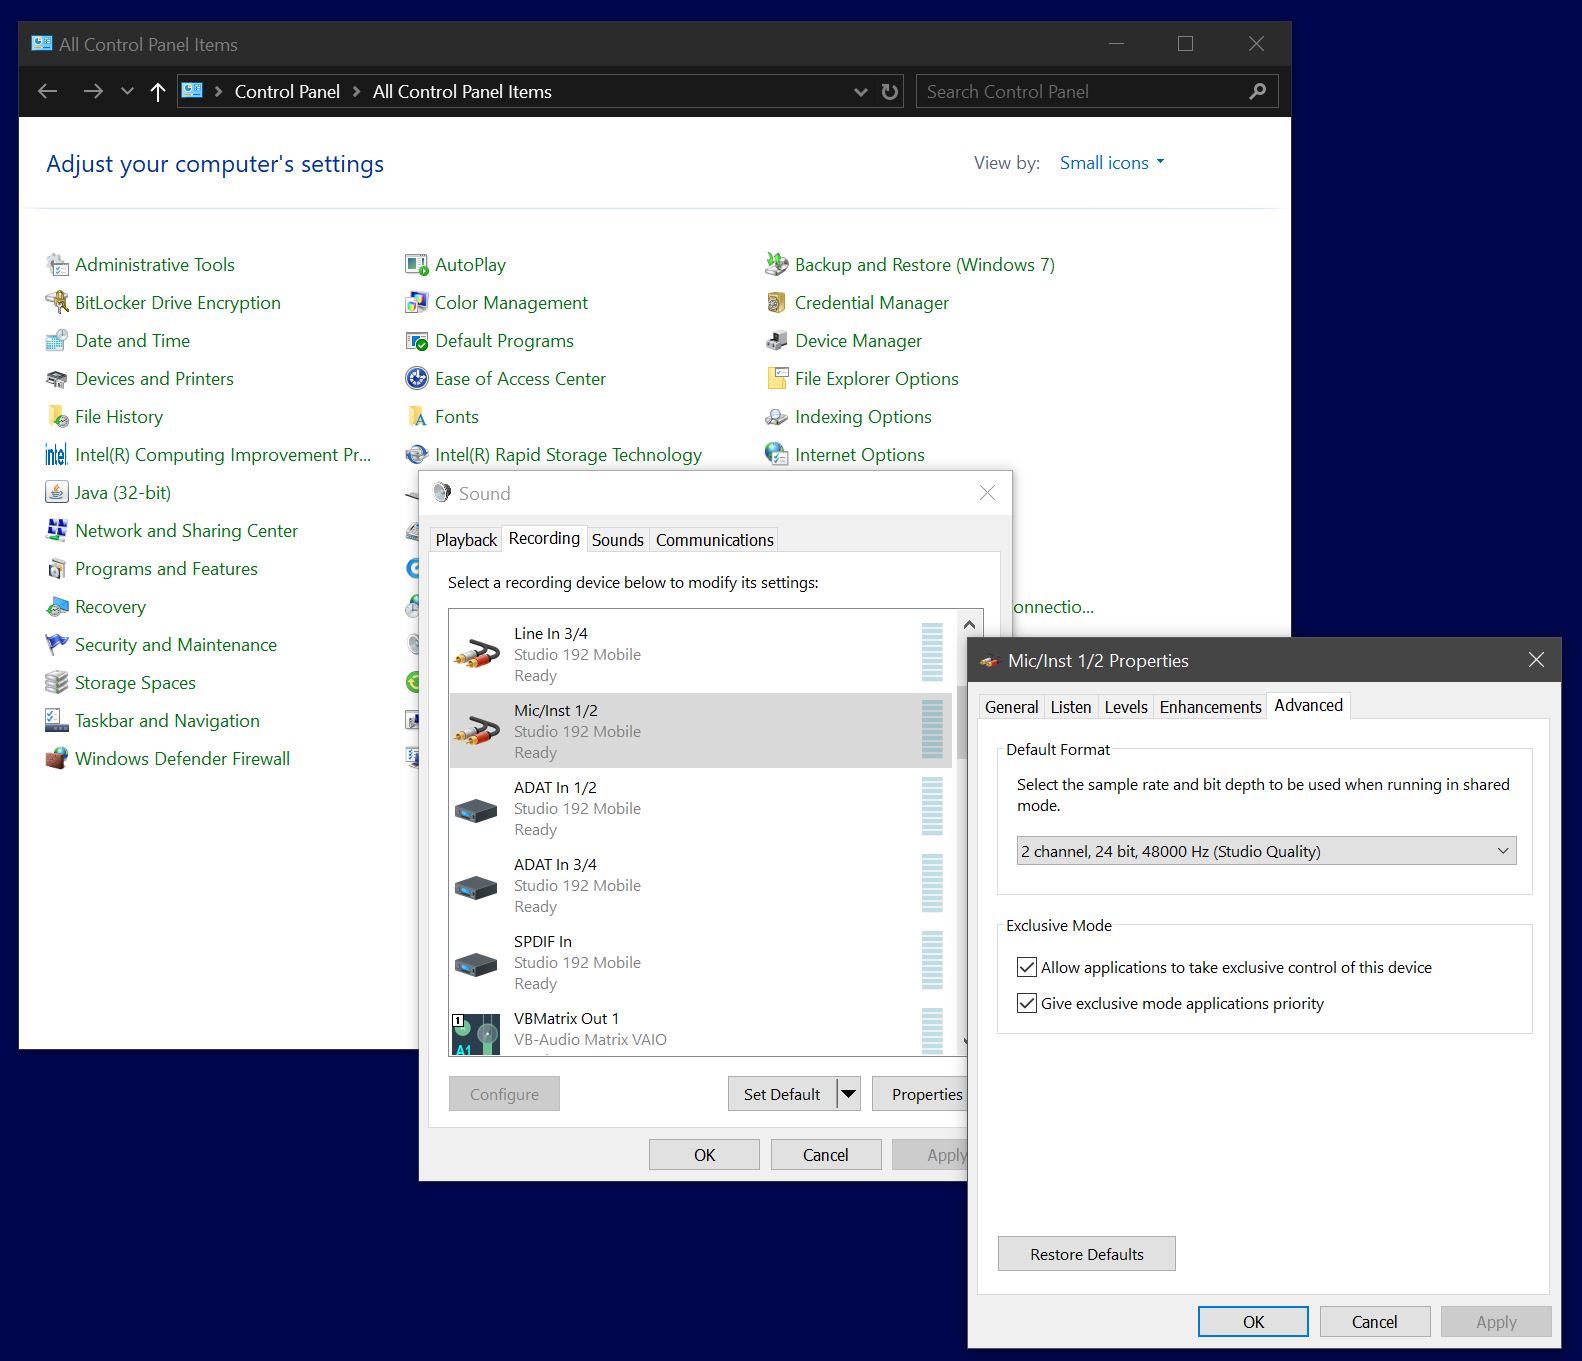This screenshot has height=1361, width=1582.
Task: Cancel the Mic/Inst Properties dialog
Action: [x=1374, y=1321]
